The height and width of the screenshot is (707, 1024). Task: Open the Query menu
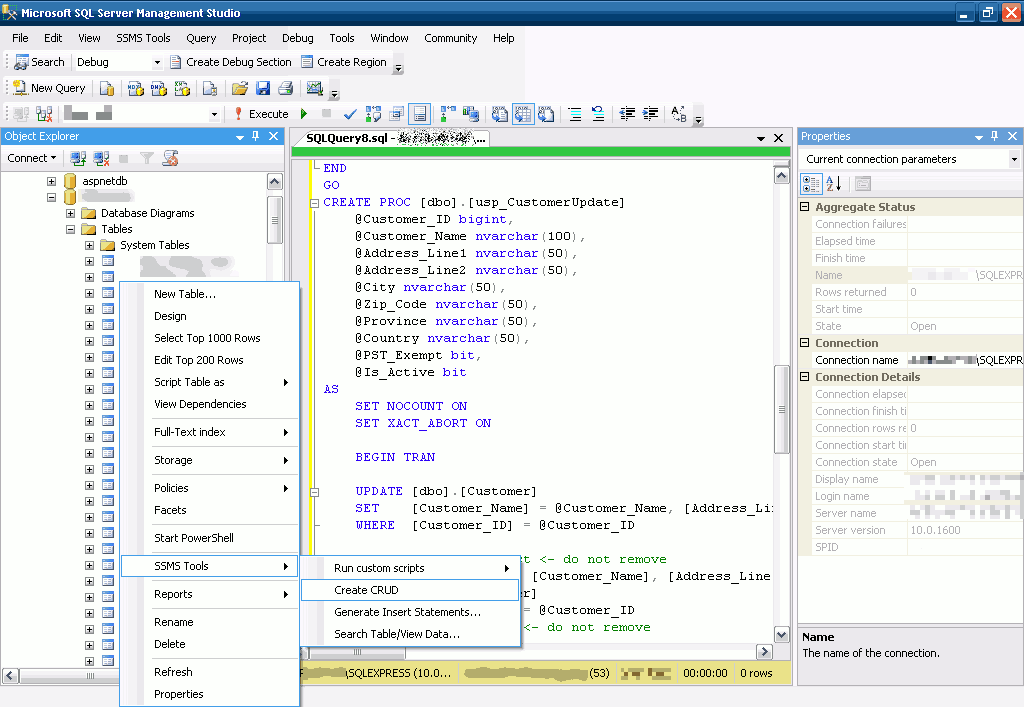pos(201,38)
